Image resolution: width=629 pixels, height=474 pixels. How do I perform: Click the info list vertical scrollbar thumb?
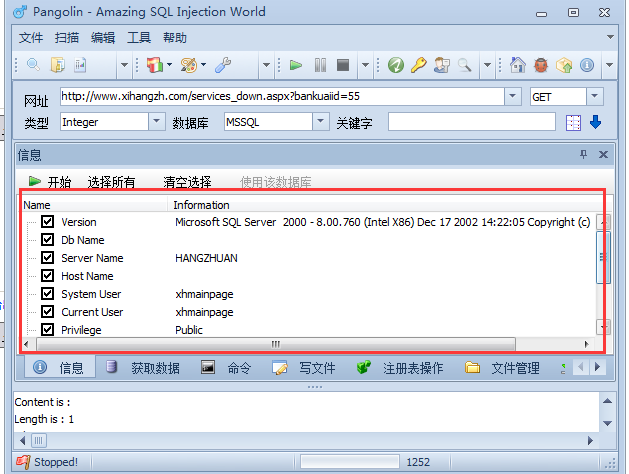click(603, 257)
